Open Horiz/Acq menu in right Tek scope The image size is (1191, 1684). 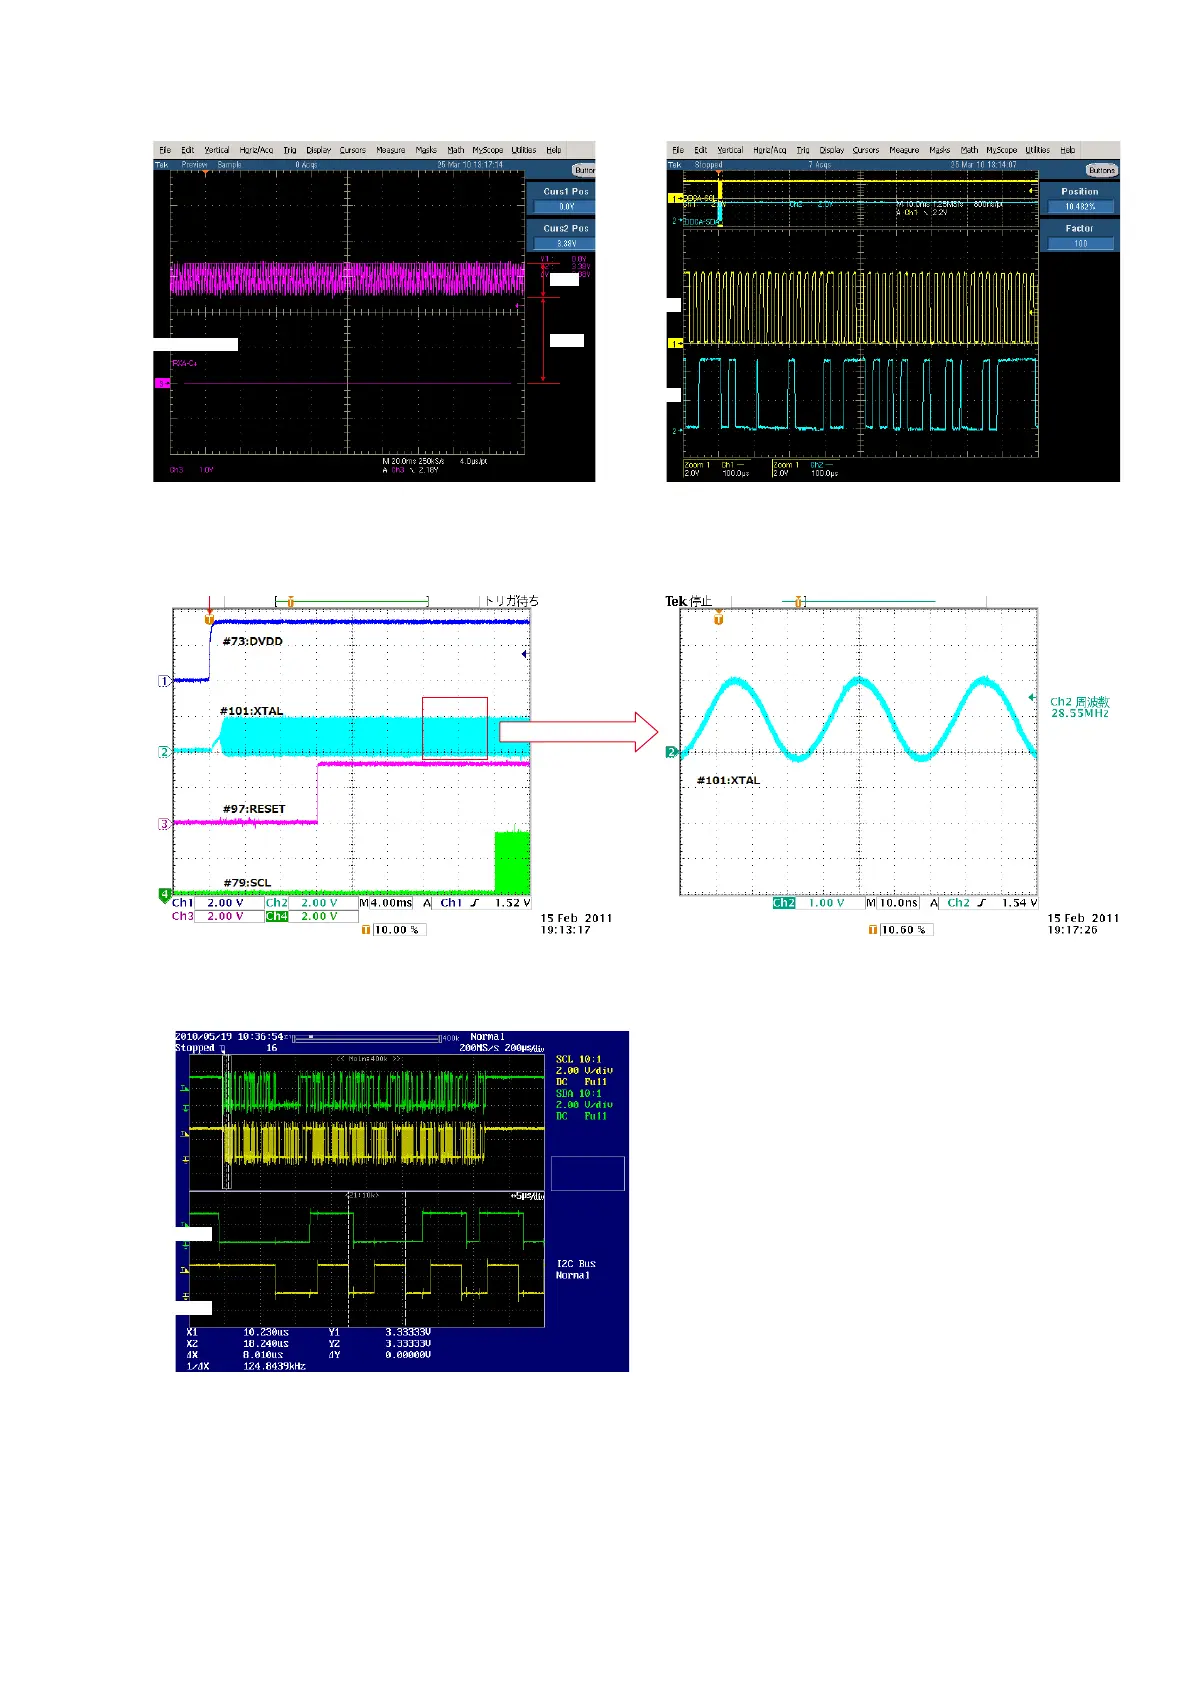(x=769, y=150)
